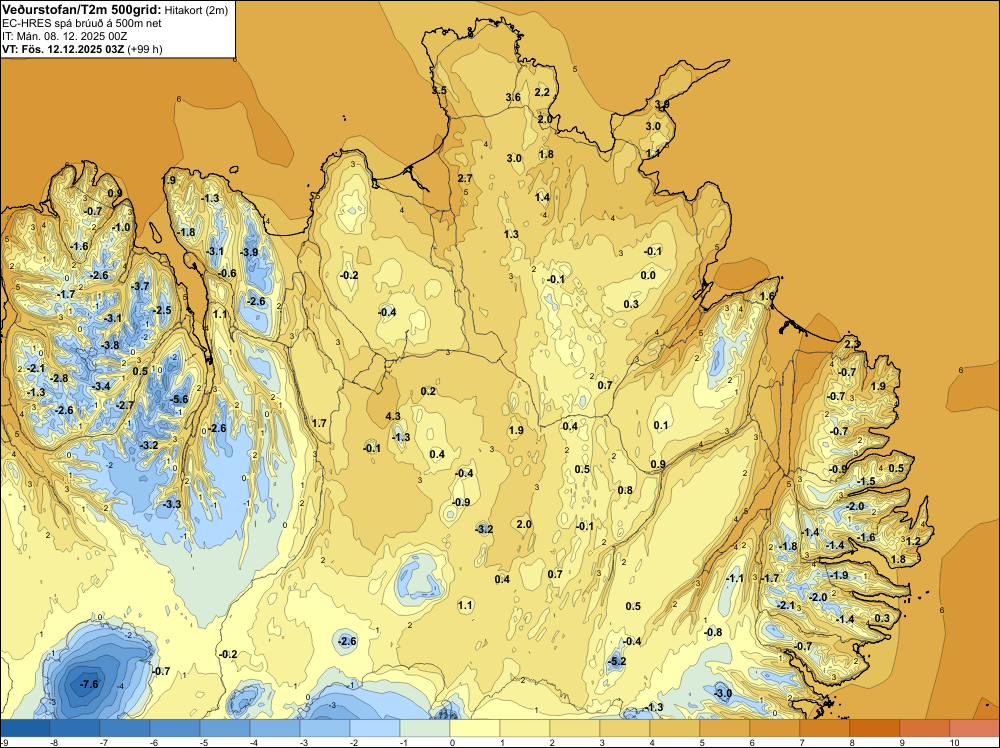This screenshot has height=748, width=1000.
Task: Click the legend color between 4 and 5
Action: [x=675, y=728]
